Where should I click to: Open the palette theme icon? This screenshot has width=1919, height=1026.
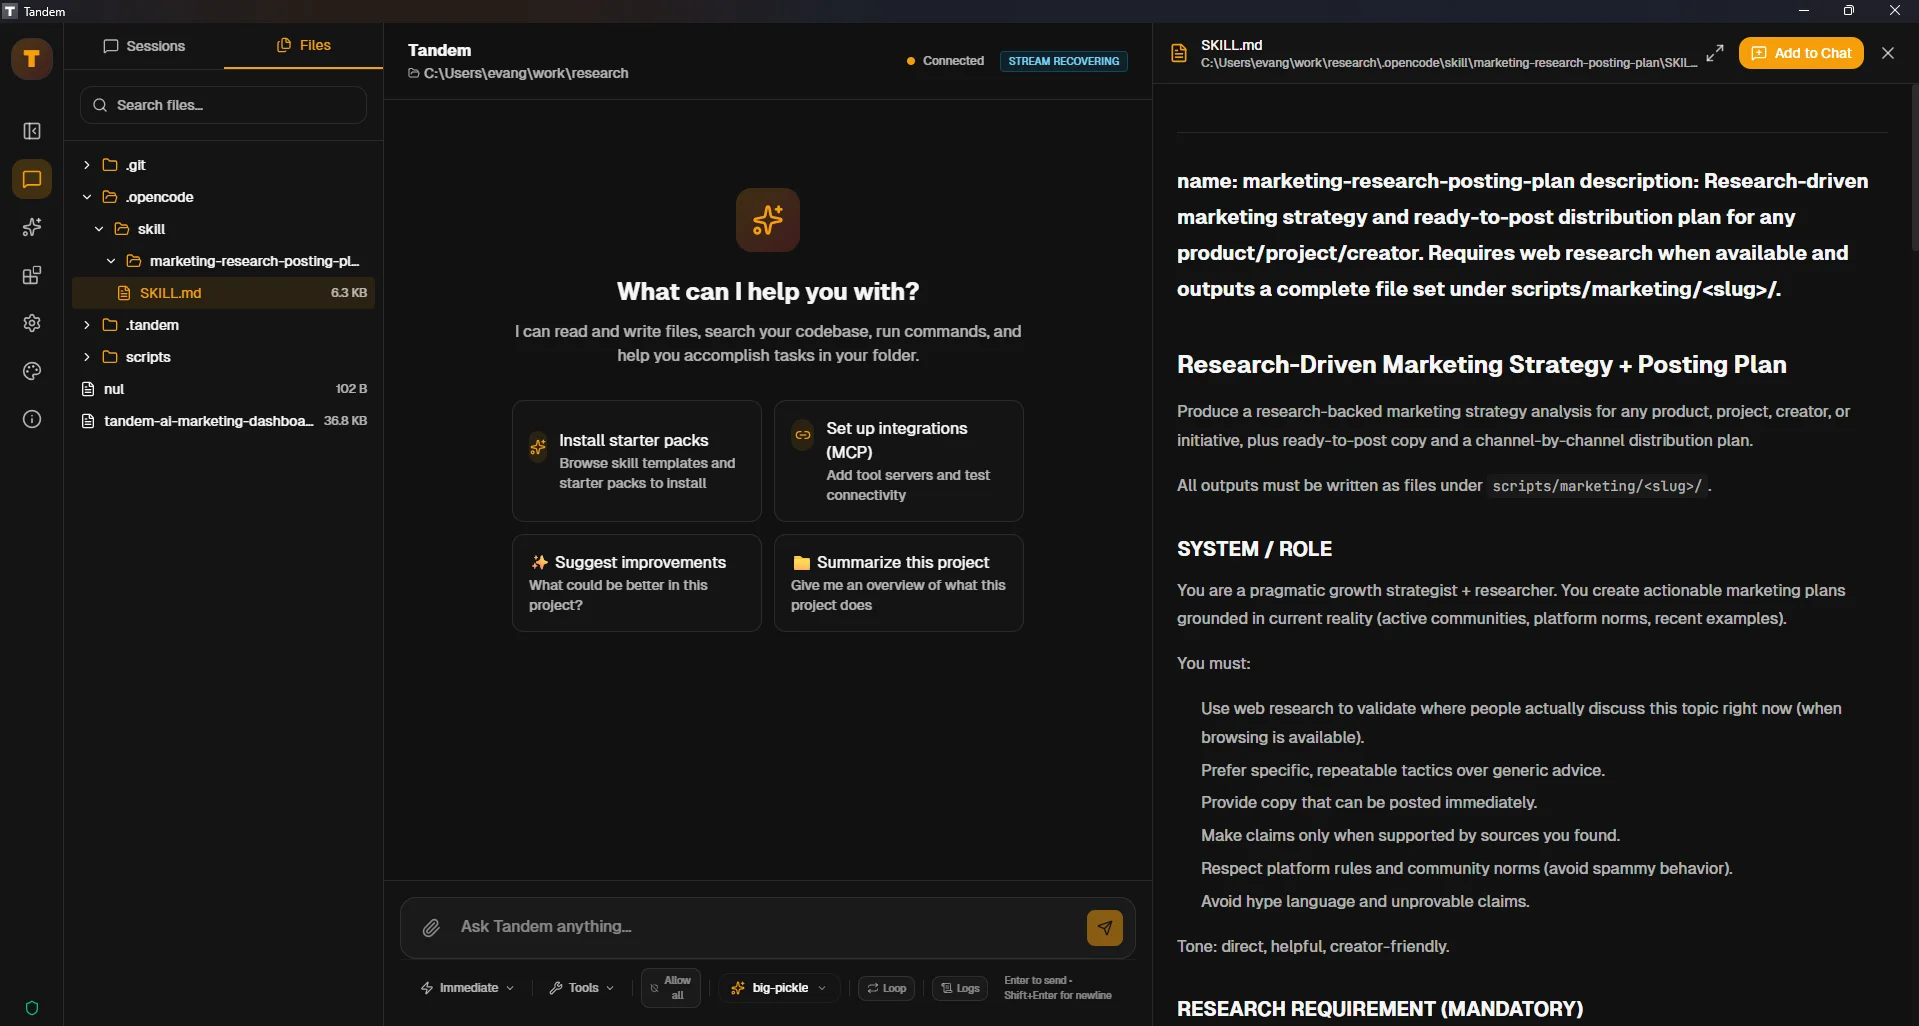pyautogui.click(x=32, y=371)
